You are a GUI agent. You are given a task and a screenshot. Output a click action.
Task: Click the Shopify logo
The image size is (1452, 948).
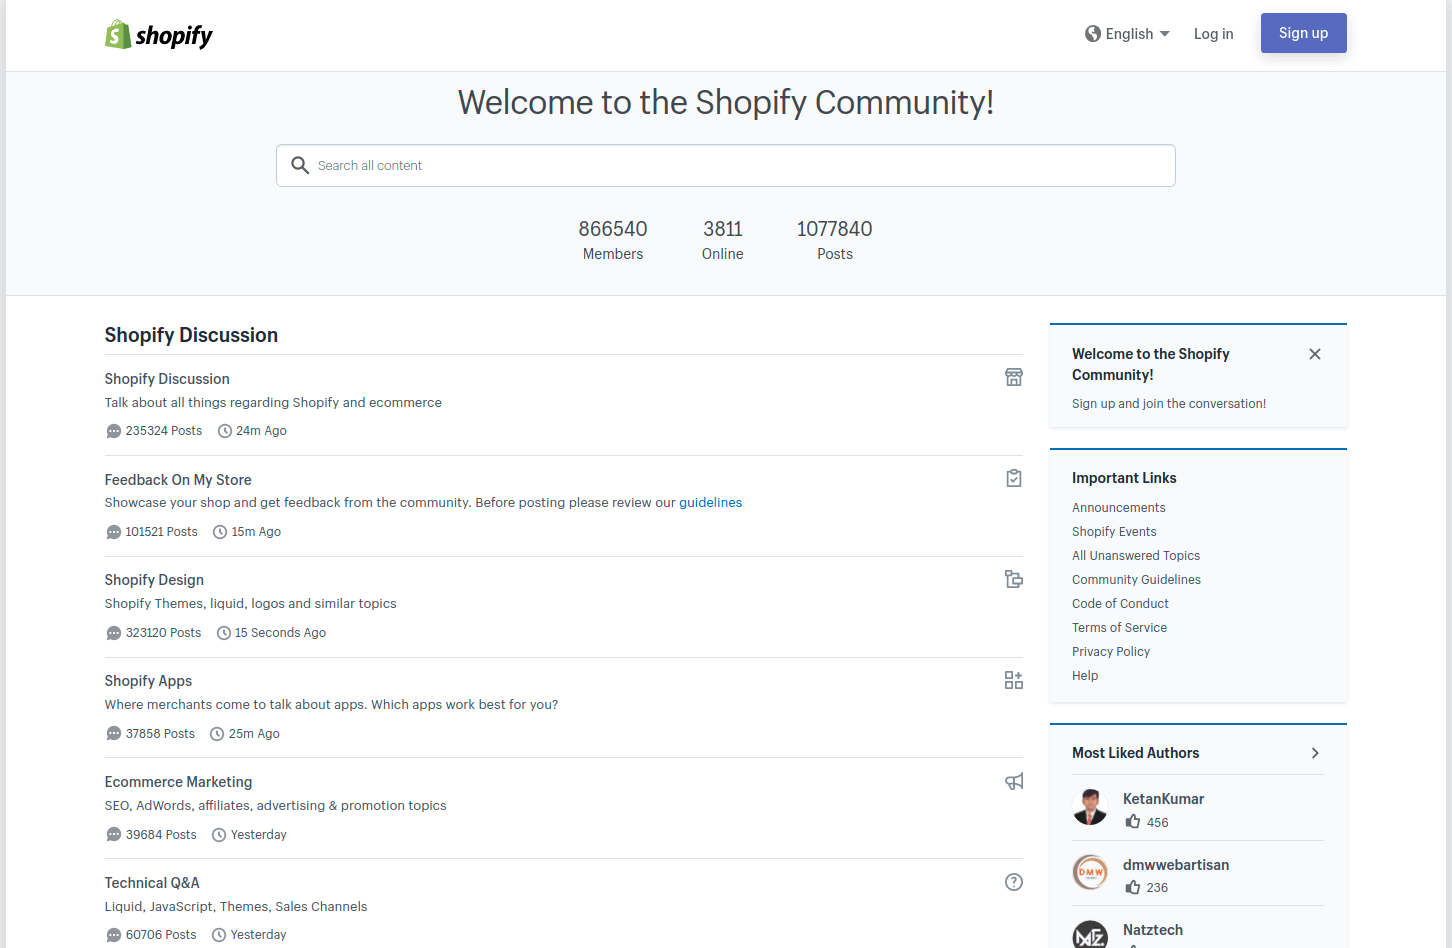159,35
